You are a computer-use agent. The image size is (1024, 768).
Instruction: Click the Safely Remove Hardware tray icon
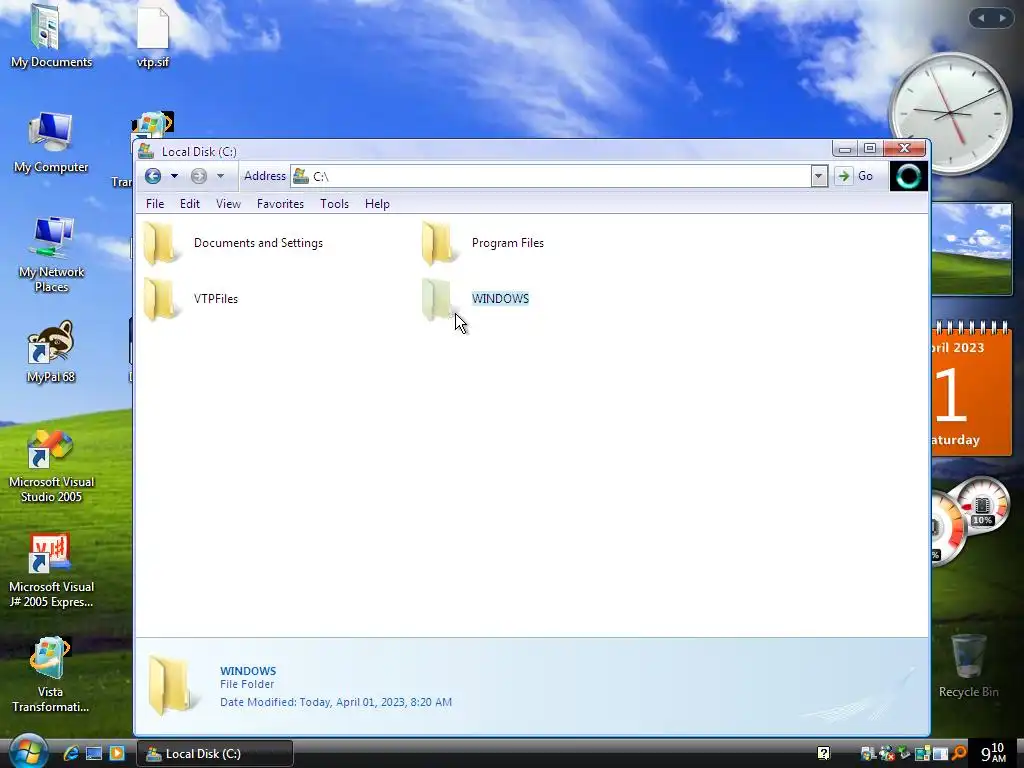click(x=903, y=752)
